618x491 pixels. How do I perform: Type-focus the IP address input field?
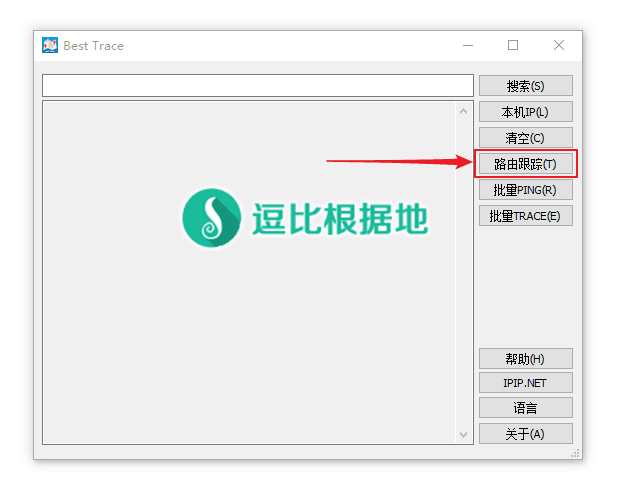pyautogui.click(x=257, y=86)
